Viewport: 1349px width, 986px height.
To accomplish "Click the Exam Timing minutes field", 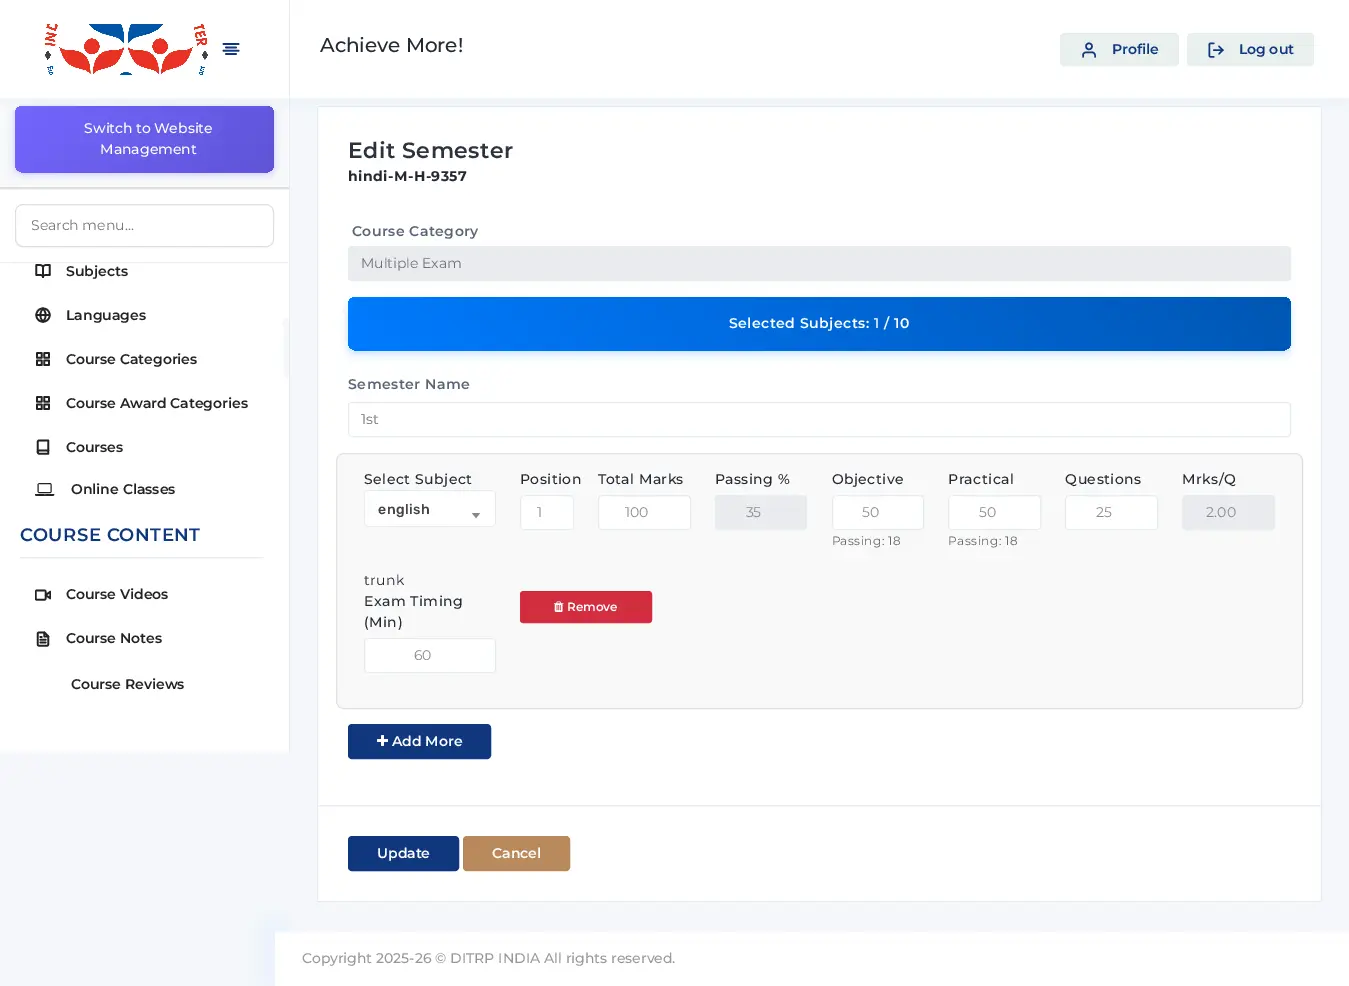I will coord(429,655).
